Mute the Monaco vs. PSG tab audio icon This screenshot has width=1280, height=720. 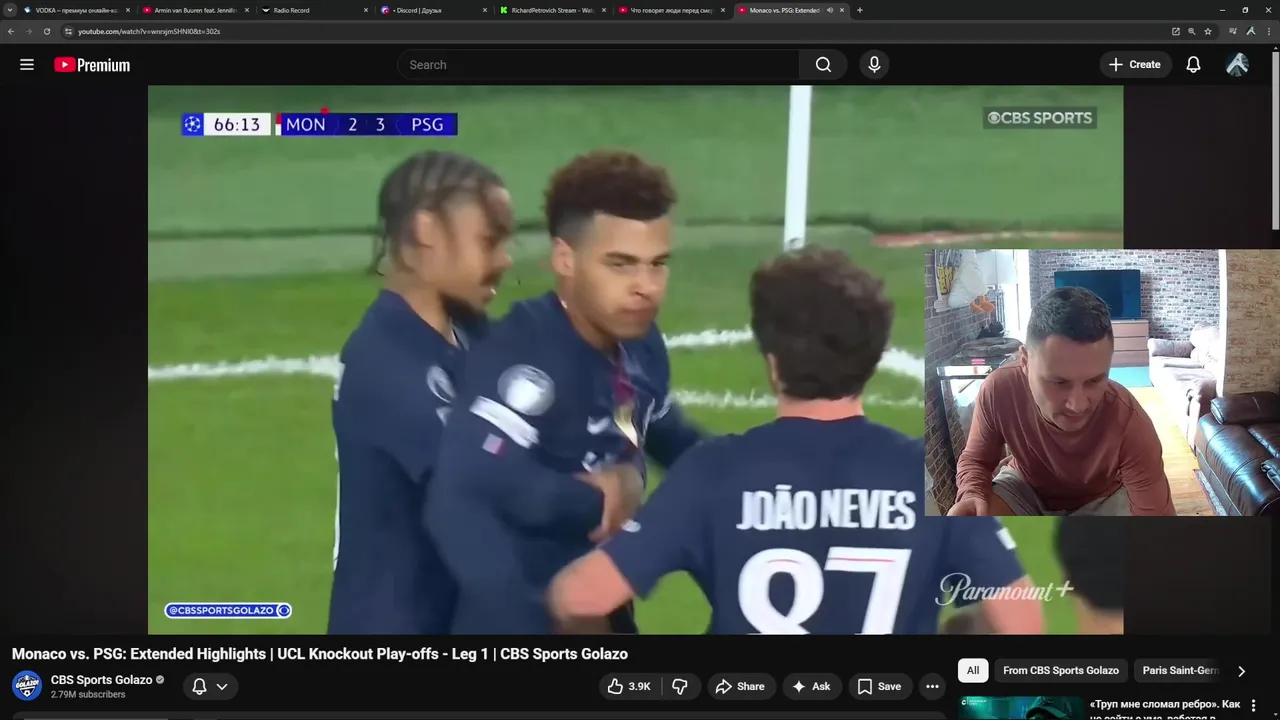pos(830,10)
